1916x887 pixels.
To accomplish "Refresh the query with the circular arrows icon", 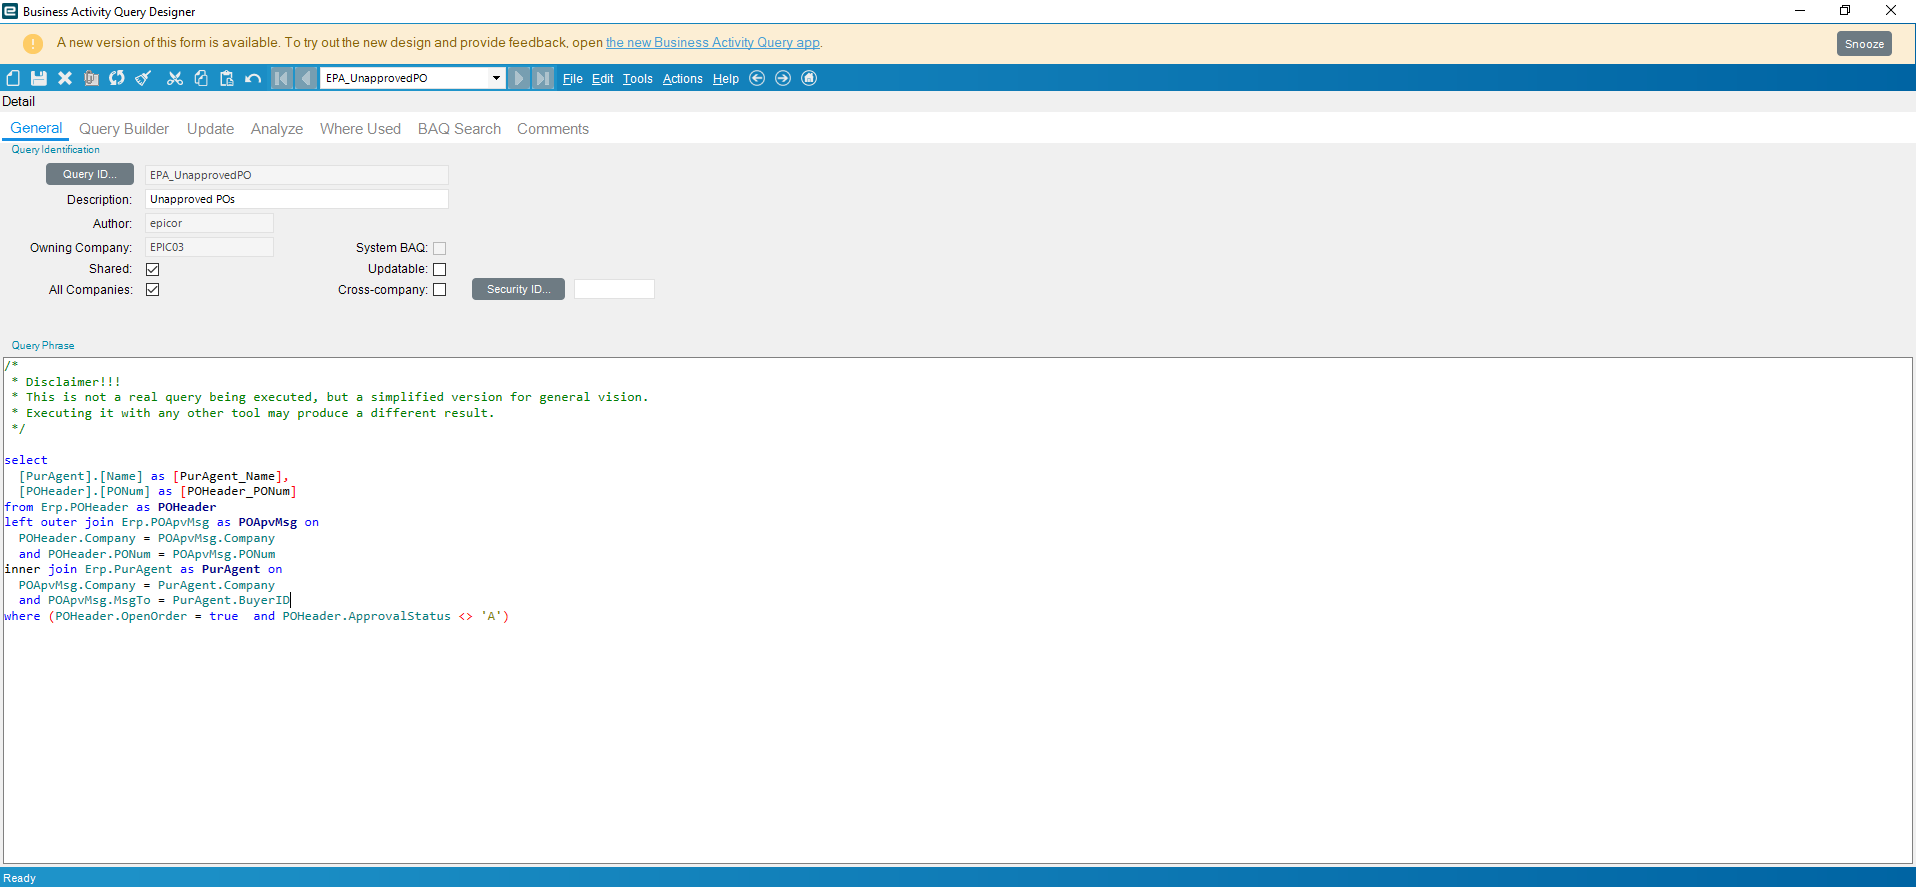I will tap(117, 78).
